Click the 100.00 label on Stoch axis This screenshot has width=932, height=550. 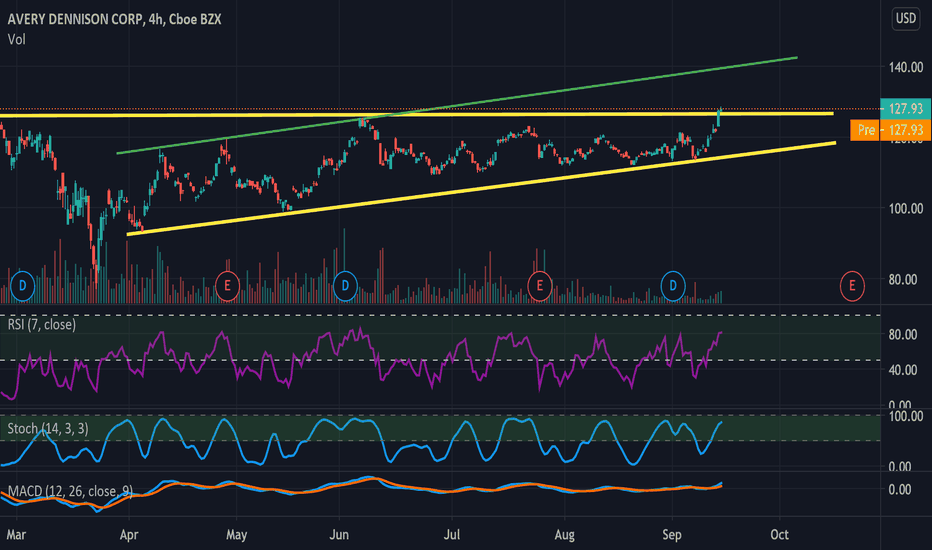pos(906,416)
